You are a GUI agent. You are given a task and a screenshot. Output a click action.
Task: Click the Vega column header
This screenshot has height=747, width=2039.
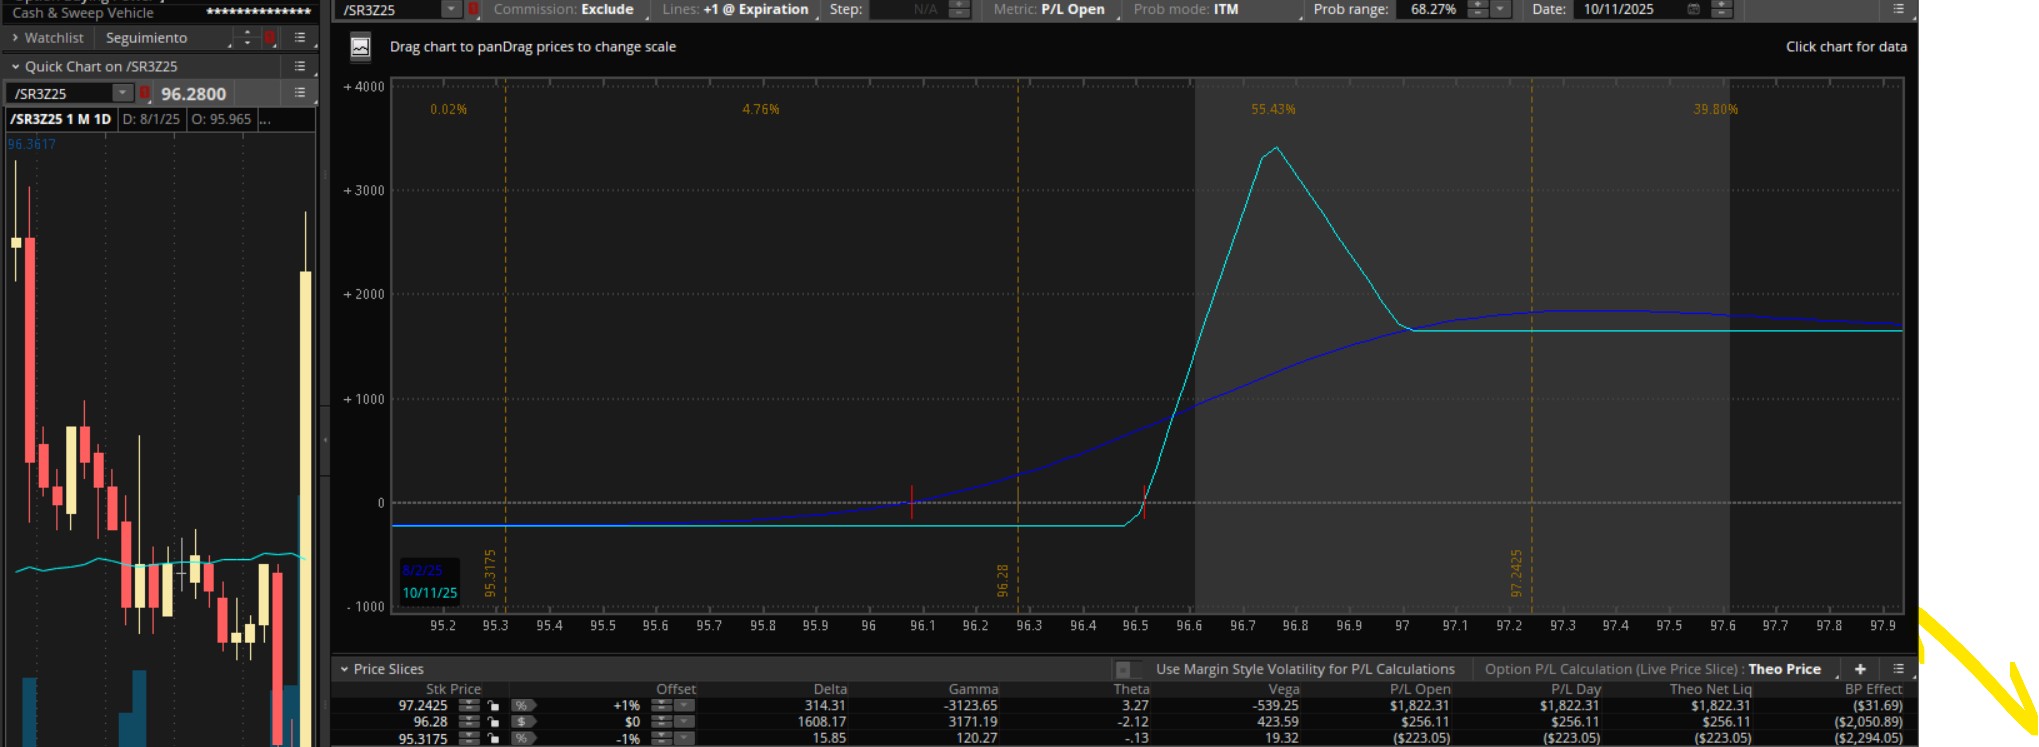(1283, 689)
